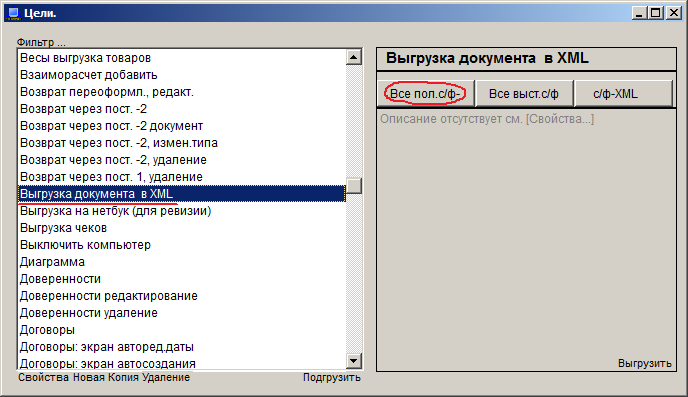Pick 'Договоры: экран авторед.даты'

[182, 347]
